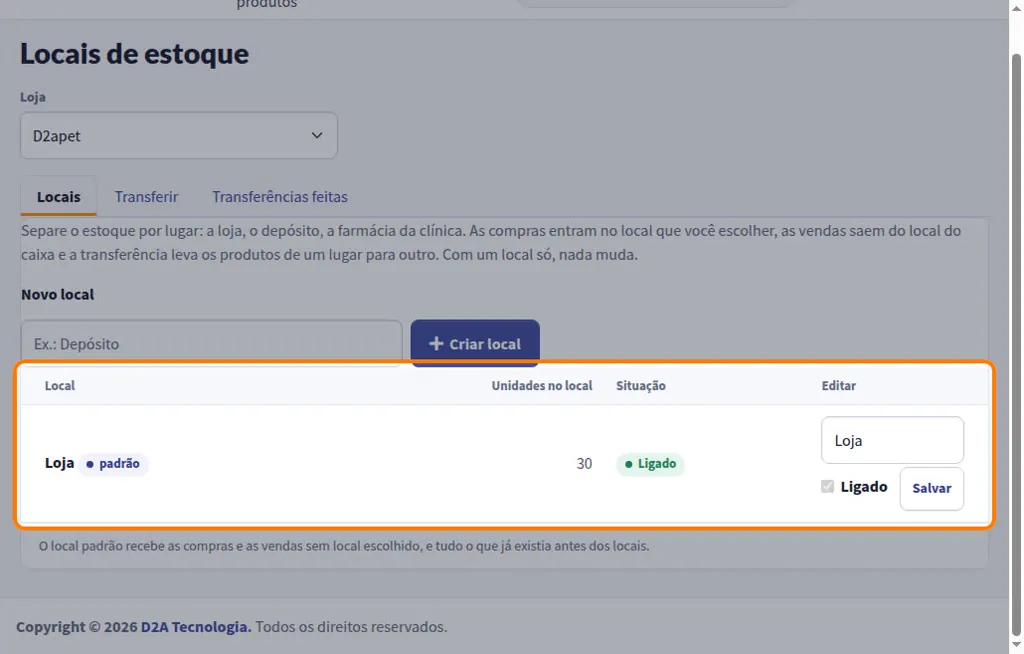Viewport: 1024px width, 654px height.
Task: Switch to the Locais tab
Action: click(59, 197)
